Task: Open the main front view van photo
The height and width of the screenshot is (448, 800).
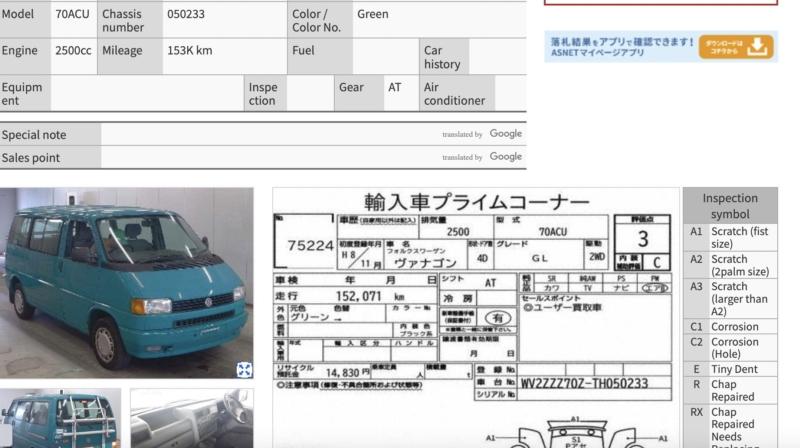Action: [126, 282]
